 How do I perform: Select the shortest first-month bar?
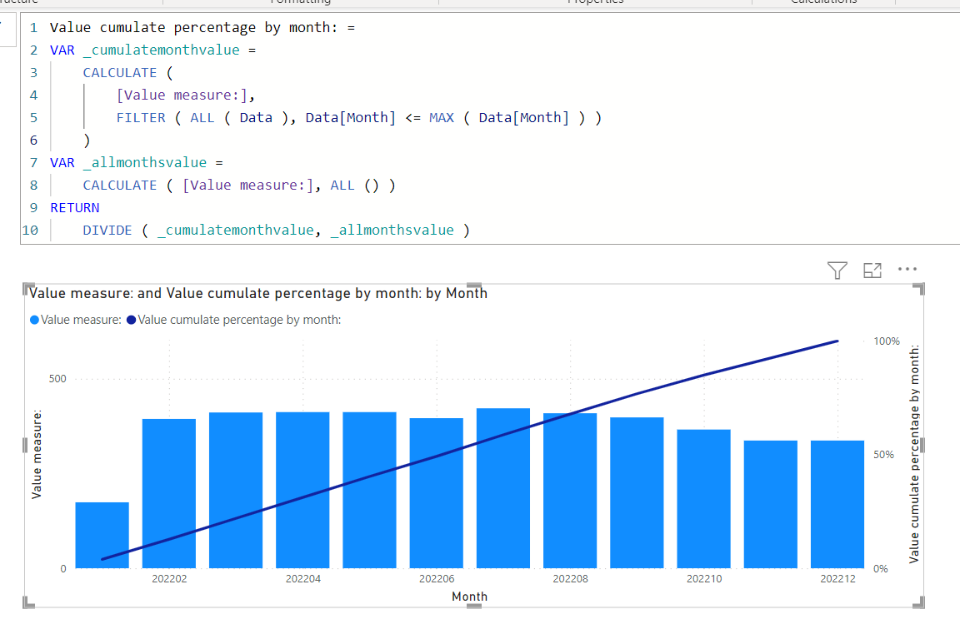(102, 535)
